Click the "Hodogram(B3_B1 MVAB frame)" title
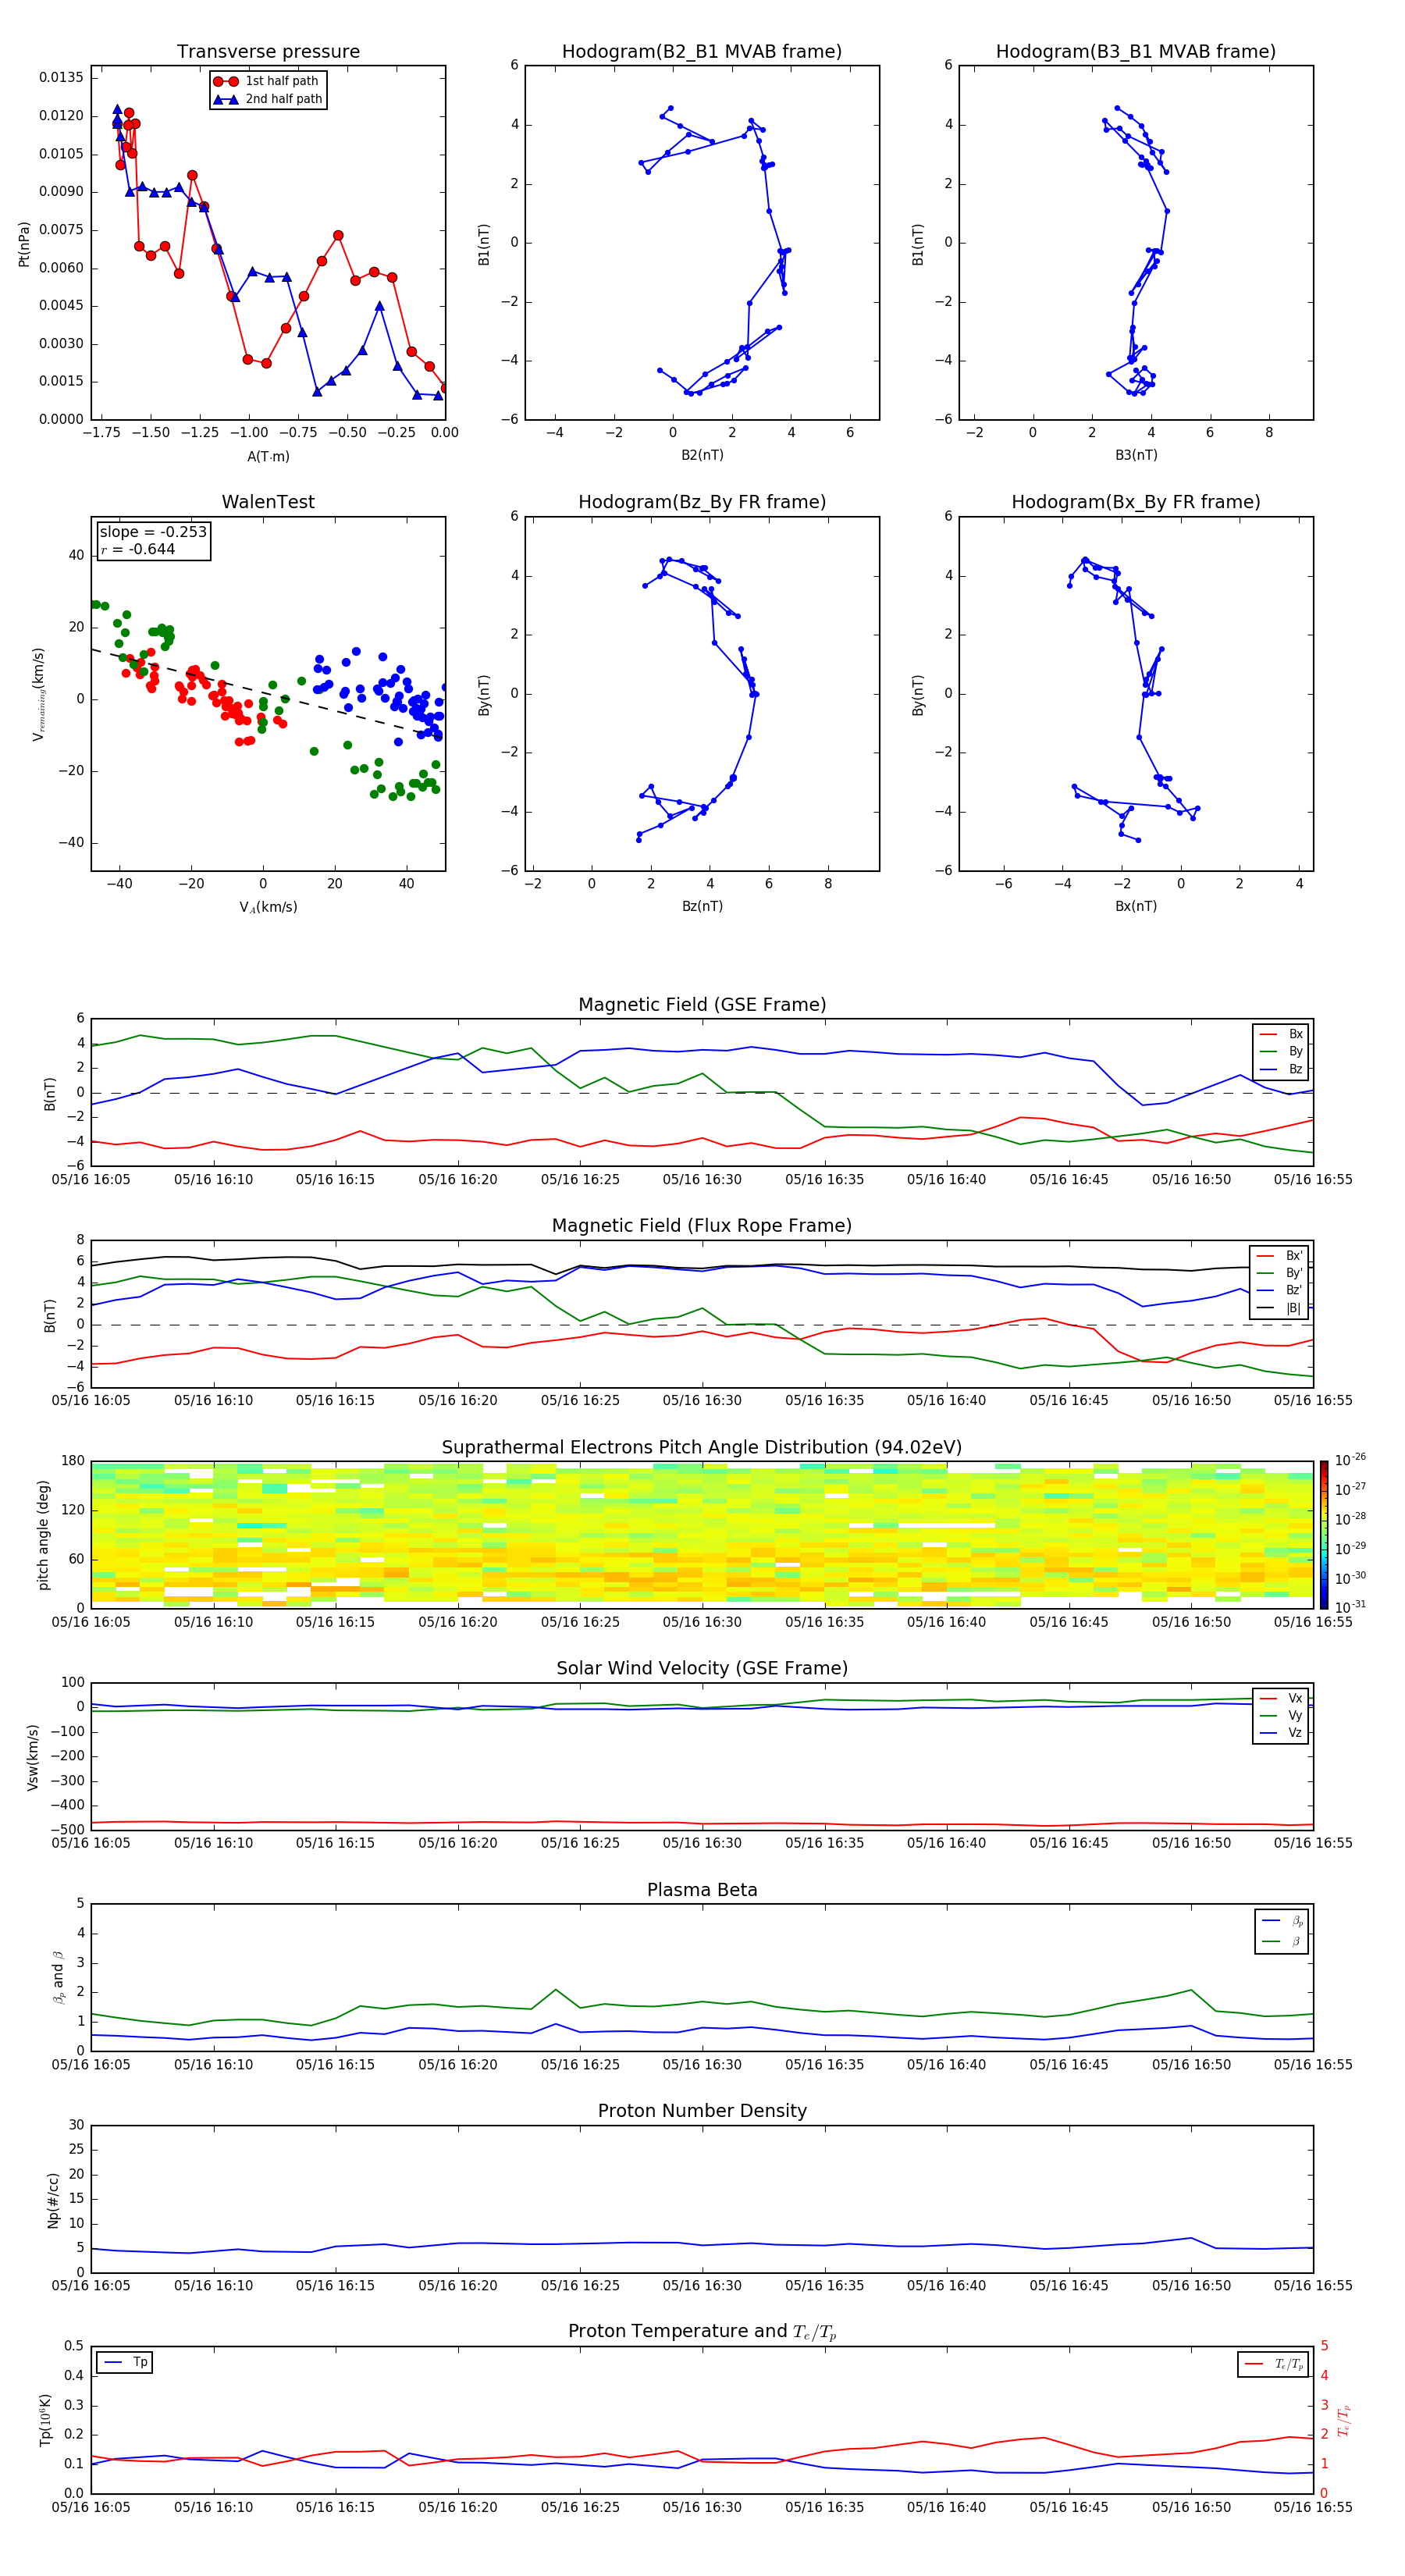The width and height of the screenshot is (1405, 2576). tap(1136, 52)
